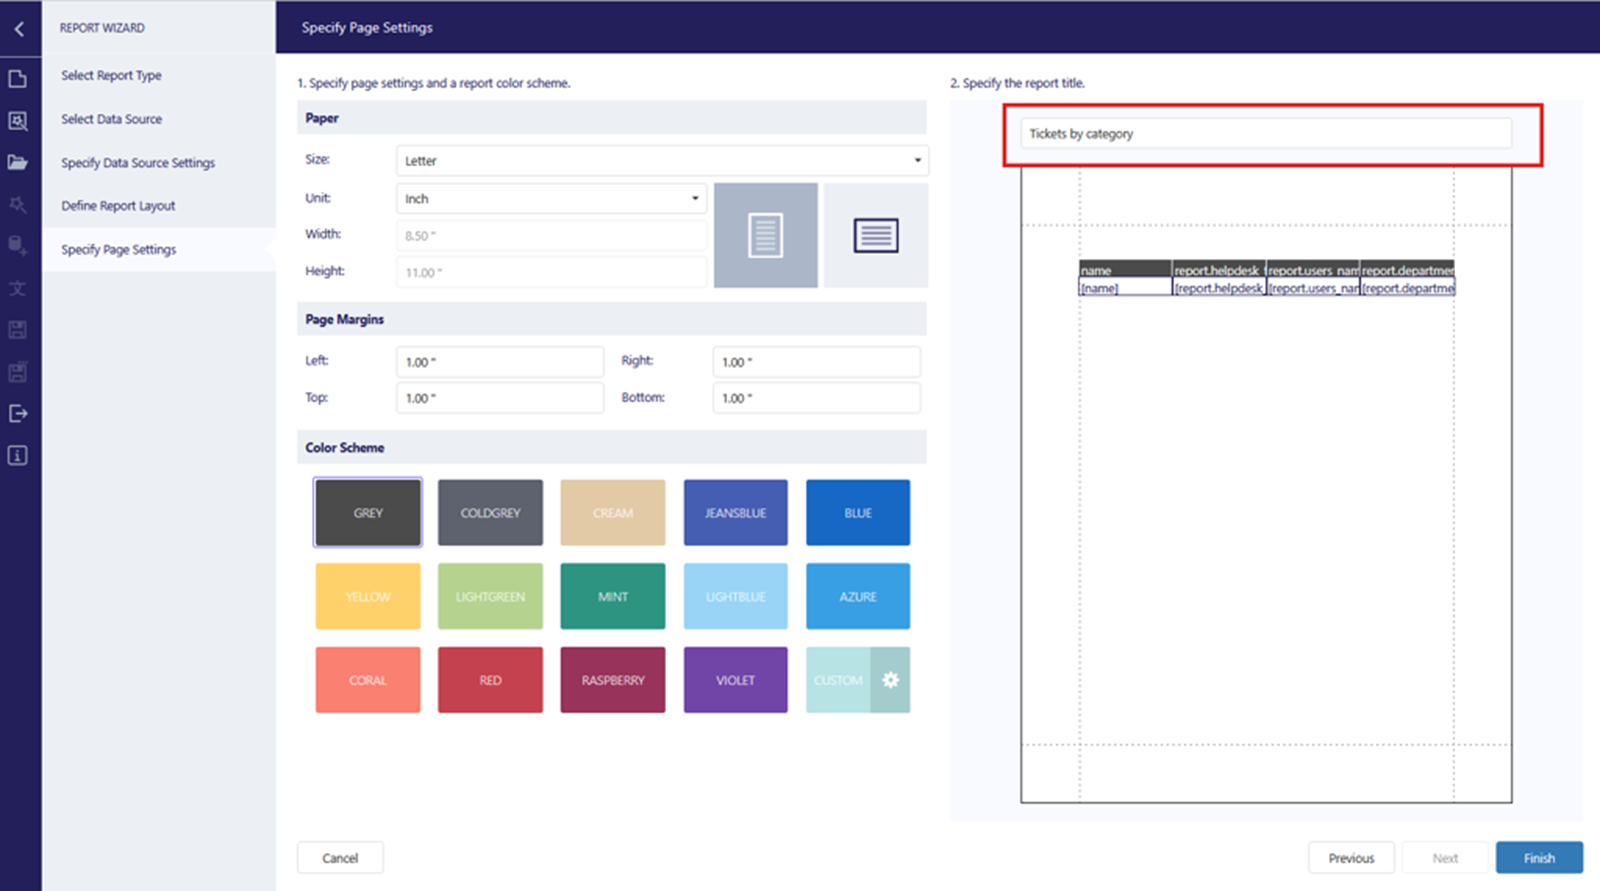This screenshot has height=891, width=1600.
Task: Click the Cancel button
Action: click(340, 858)
